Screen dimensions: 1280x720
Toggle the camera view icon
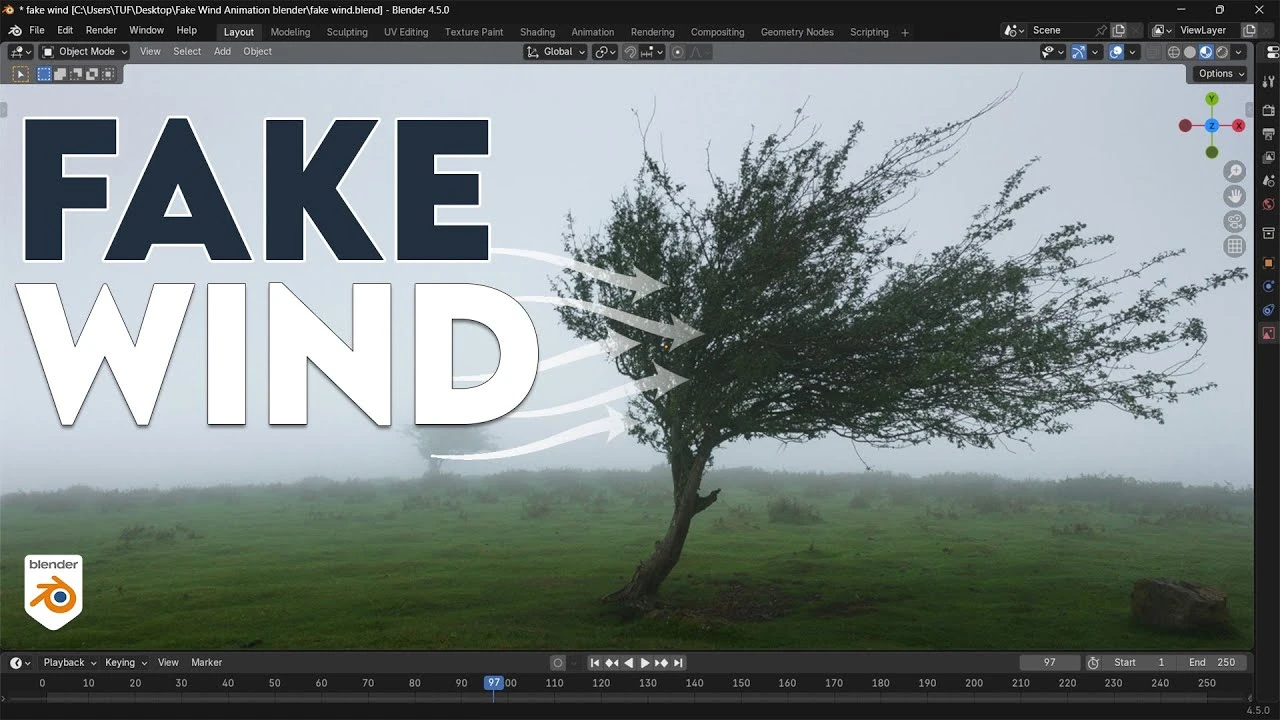[x=1235, y=221]
